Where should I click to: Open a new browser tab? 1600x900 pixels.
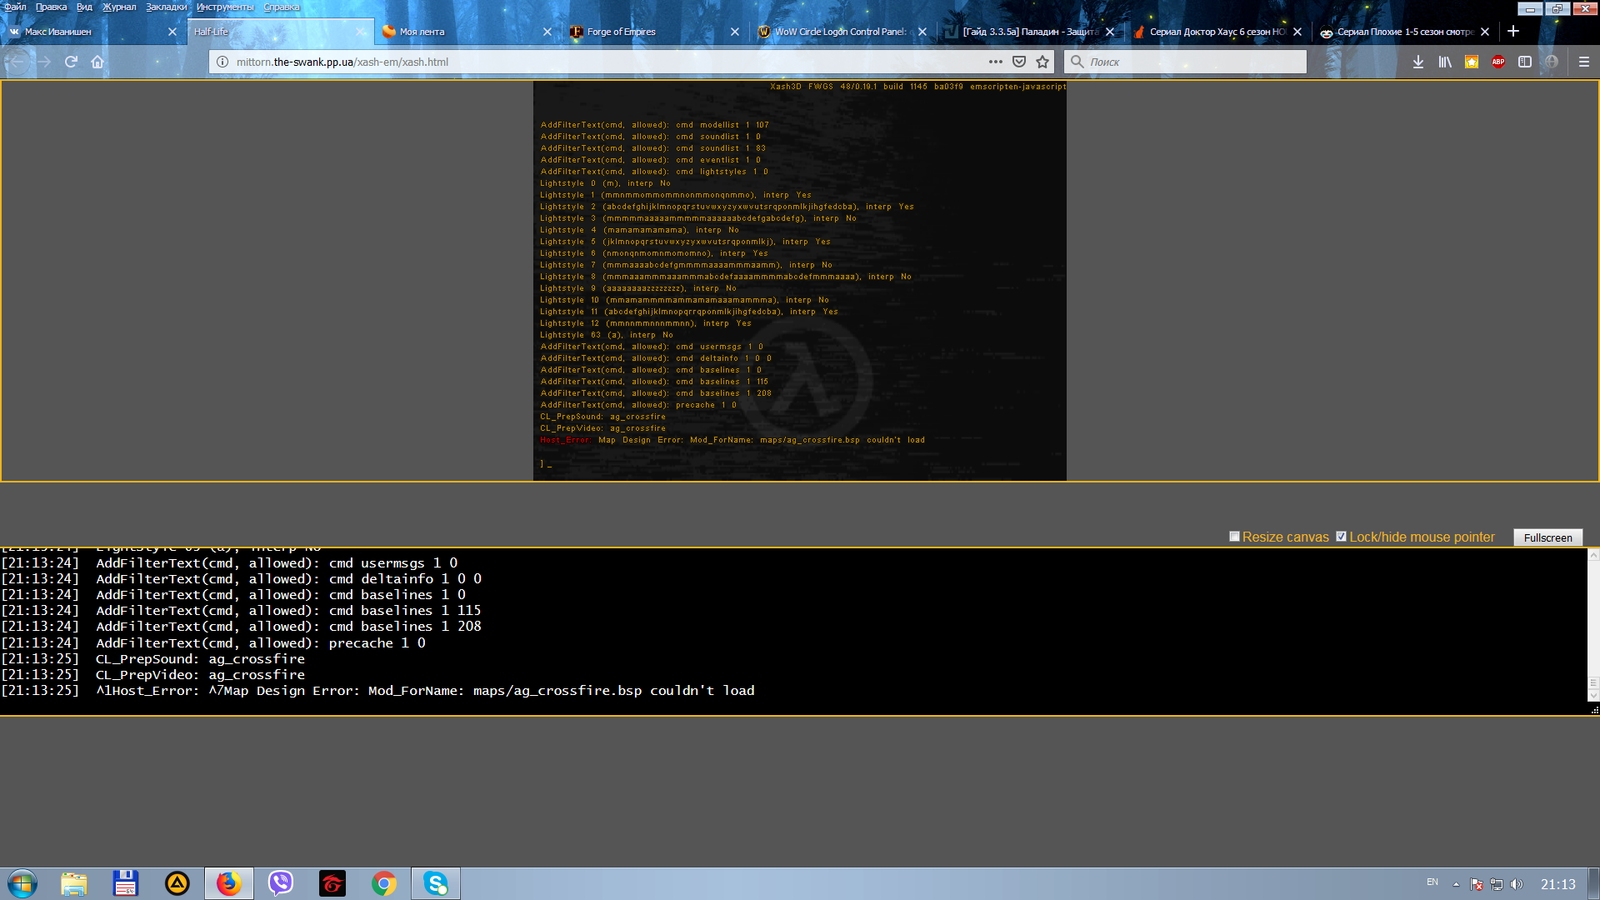[x=1513, y=32]
